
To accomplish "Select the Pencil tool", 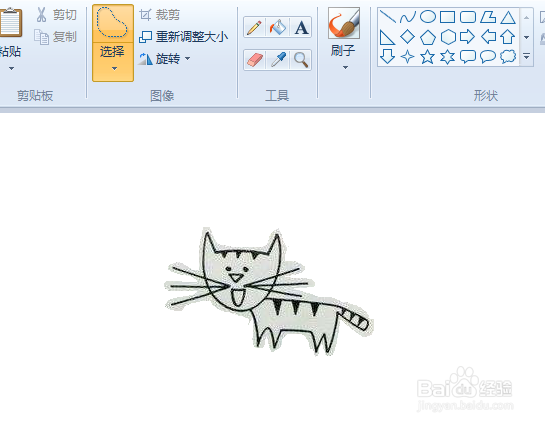I will click(254, 27).
